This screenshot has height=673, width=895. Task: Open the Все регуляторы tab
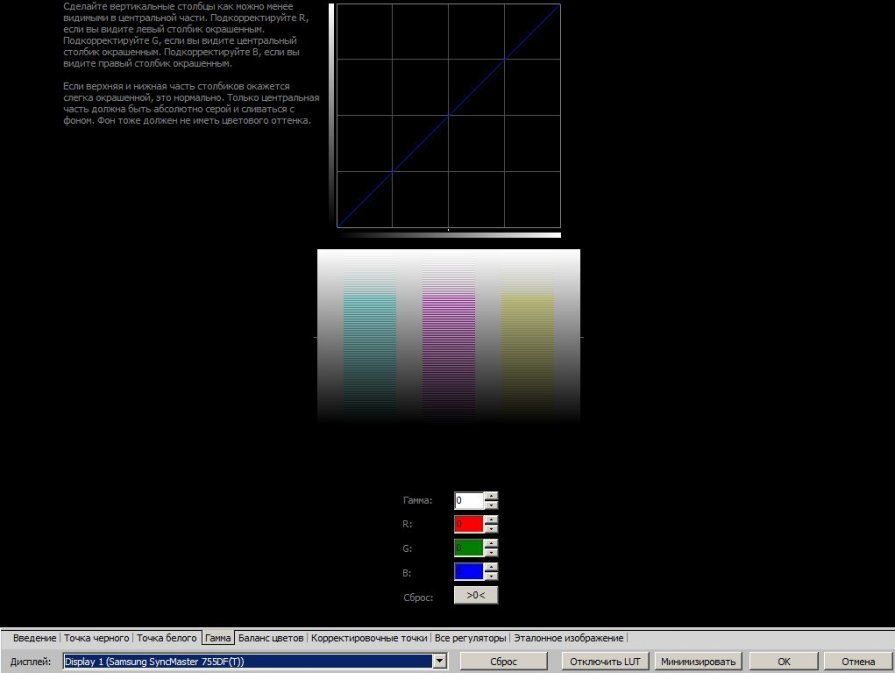coord(470,638)
